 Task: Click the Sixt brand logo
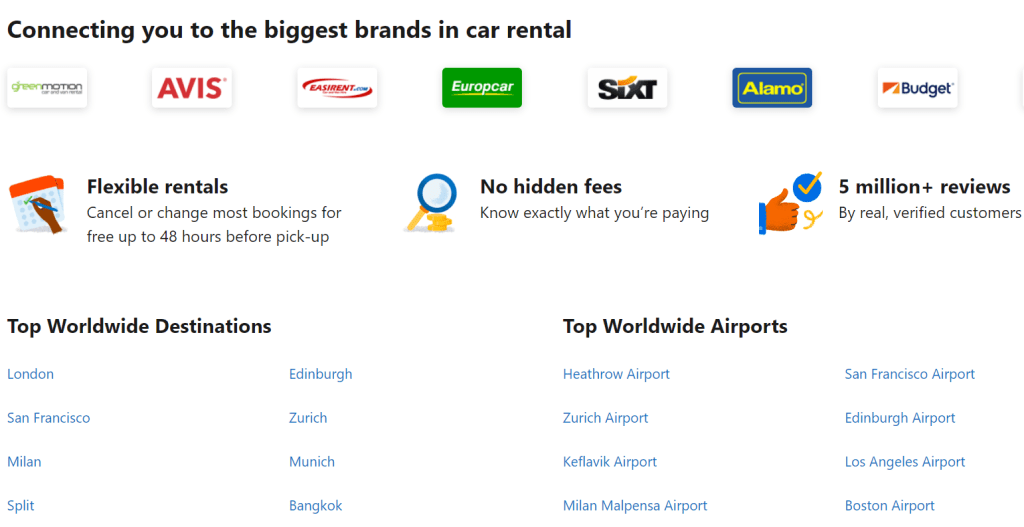click(x=627, y=88)
